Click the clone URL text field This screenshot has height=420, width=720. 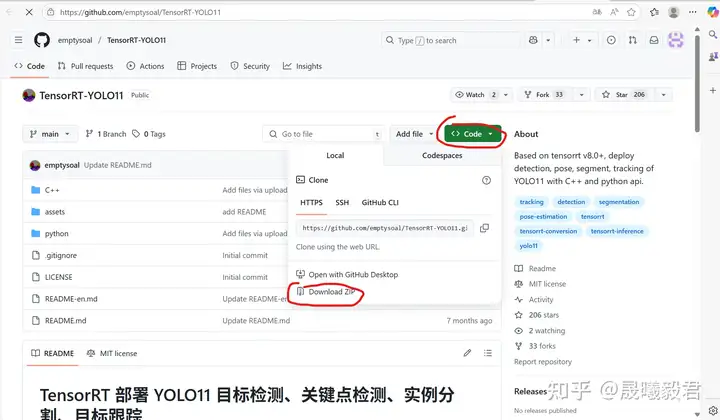pos(385,228)
